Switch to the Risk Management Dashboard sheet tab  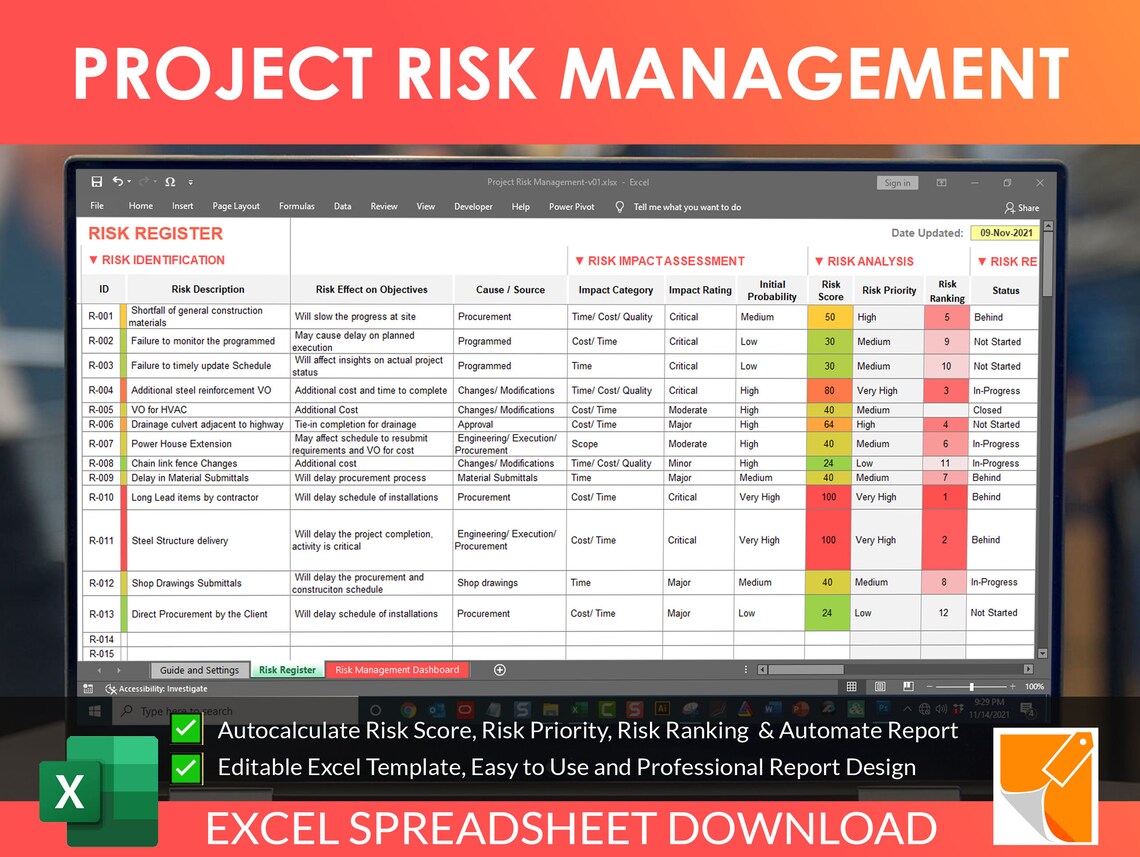tap(397, 669)
